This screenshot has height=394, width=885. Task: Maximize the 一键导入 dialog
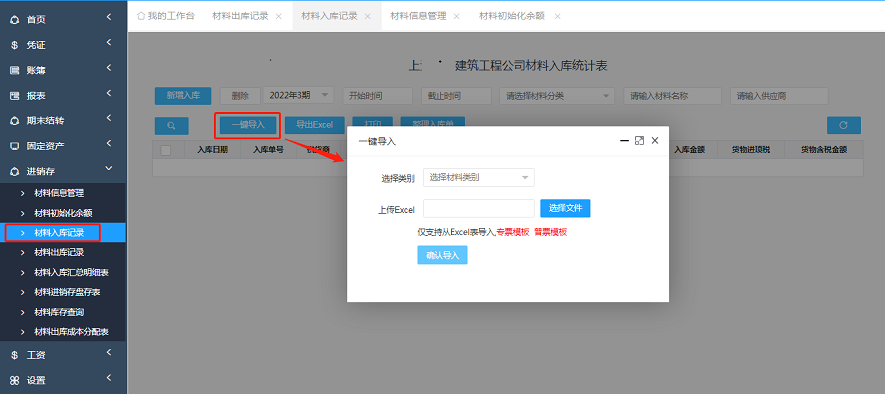639,141
